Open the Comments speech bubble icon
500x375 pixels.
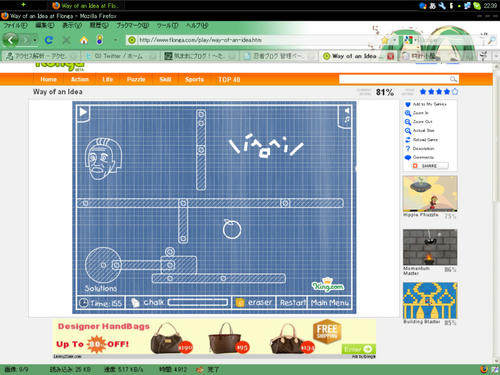(408, 157)
